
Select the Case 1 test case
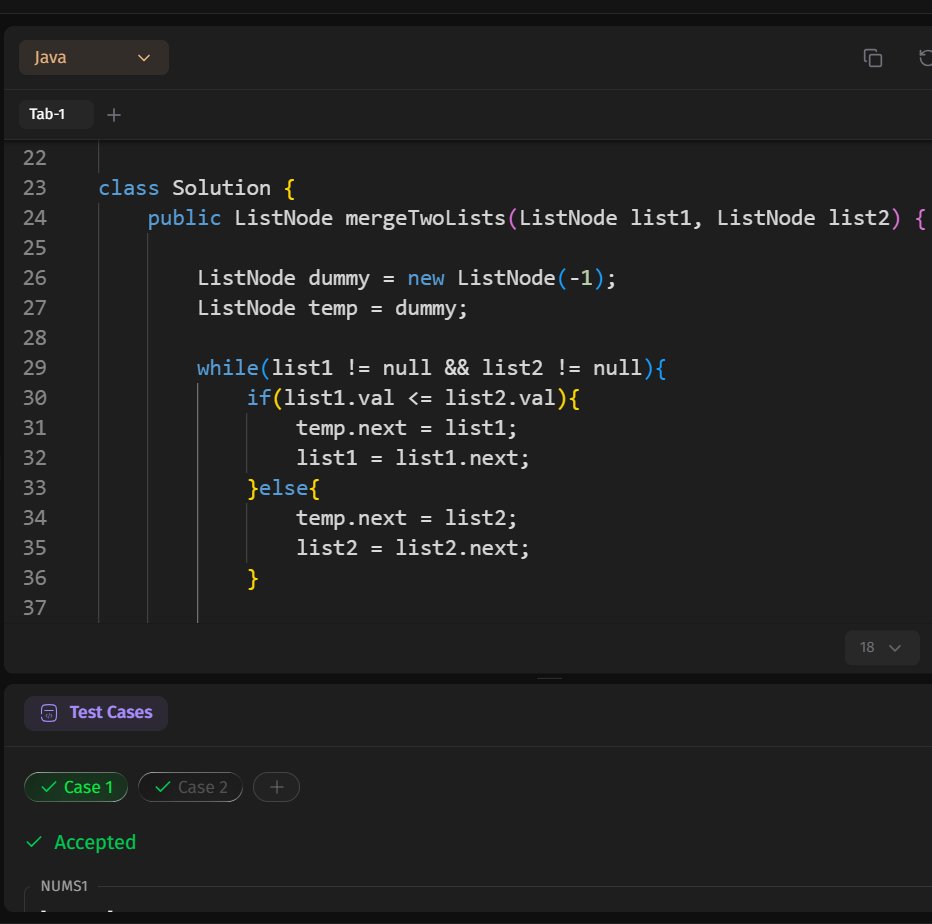75,787
